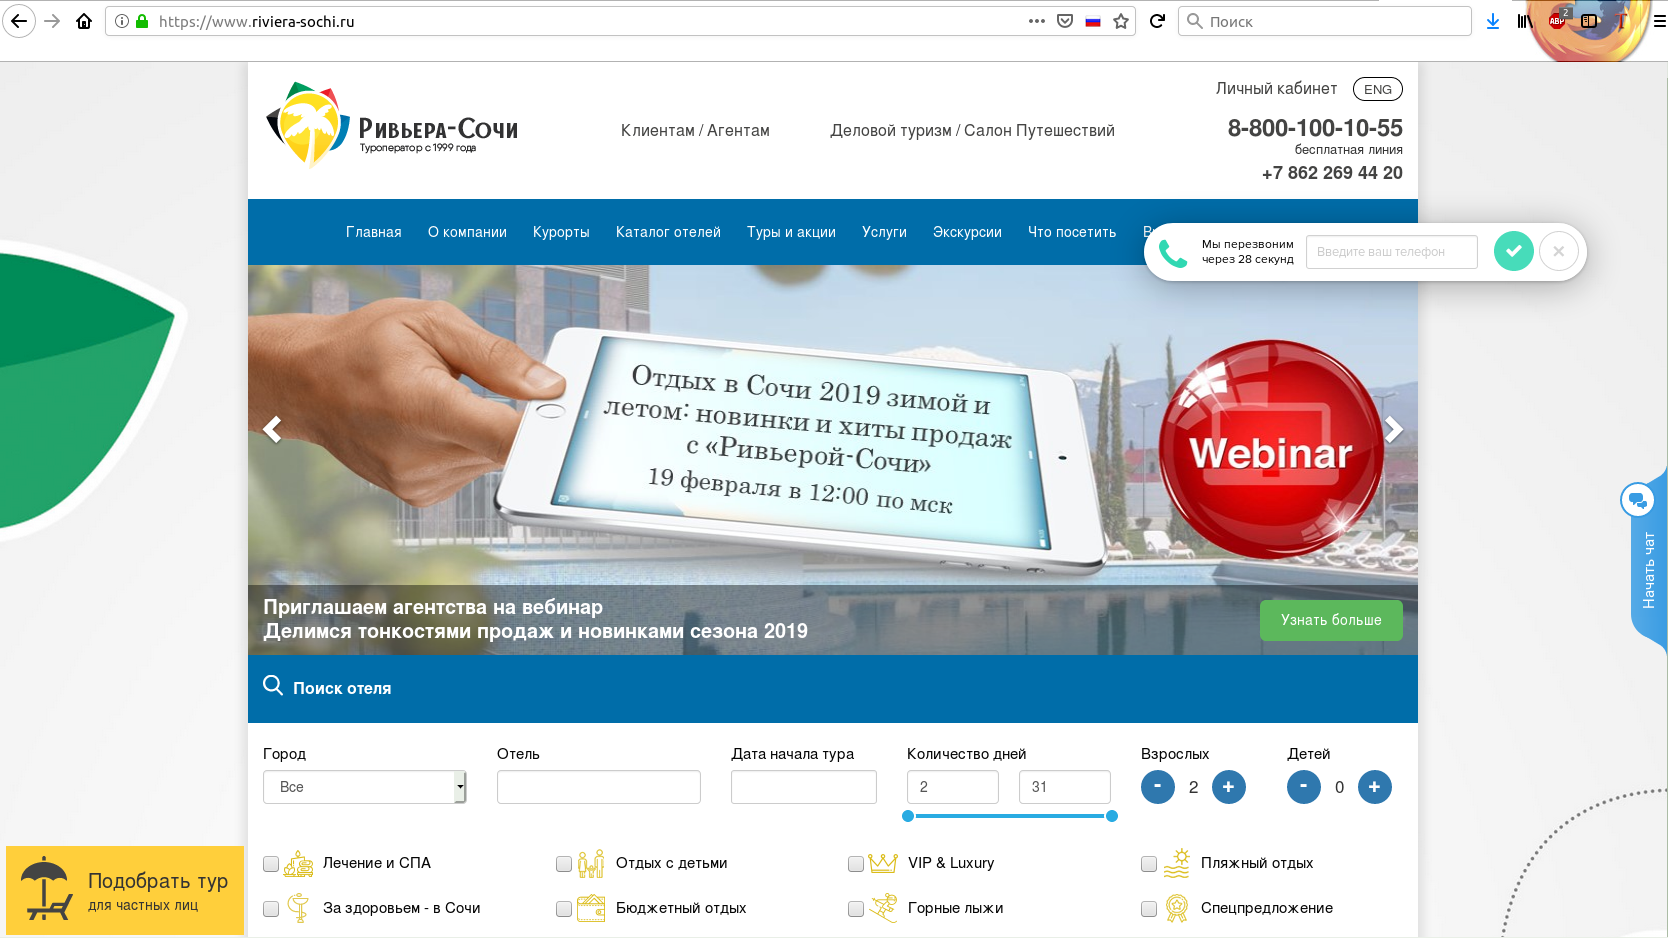The width and height of the screenshot is (1668, 938).
Task: Click the Дата начала тура field
Action: (804, 787)
